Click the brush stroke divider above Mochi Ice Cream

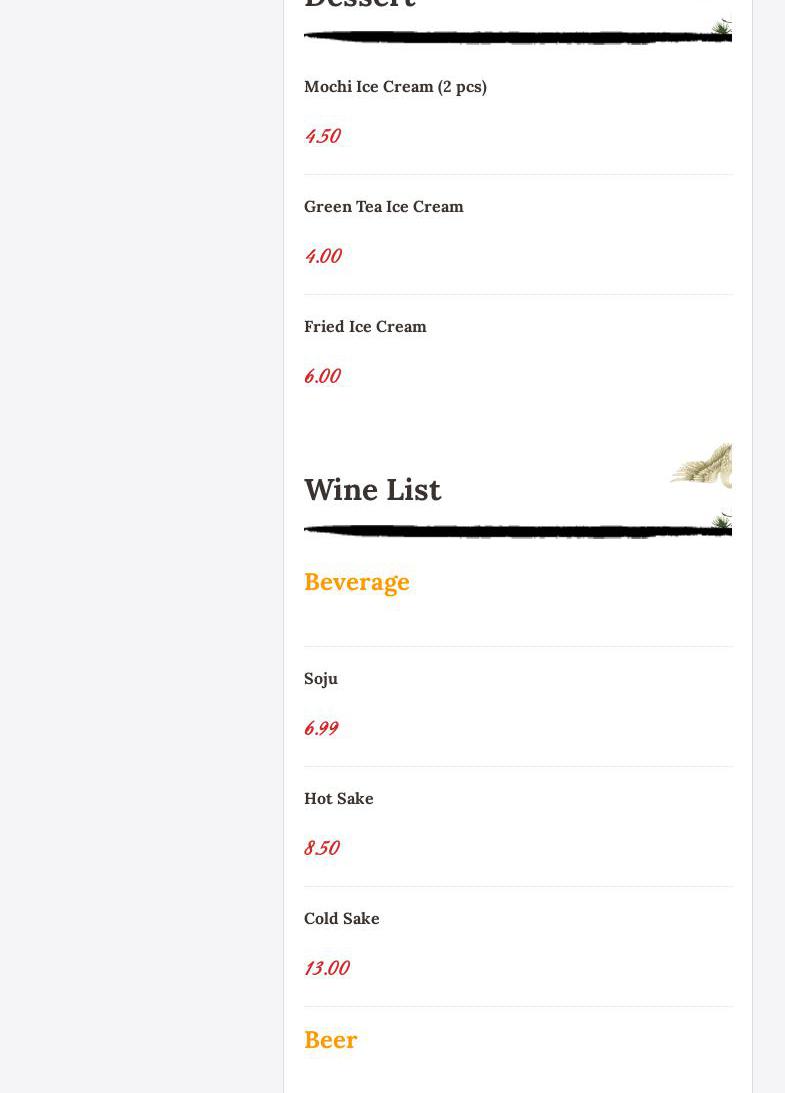tap(500, 38)
